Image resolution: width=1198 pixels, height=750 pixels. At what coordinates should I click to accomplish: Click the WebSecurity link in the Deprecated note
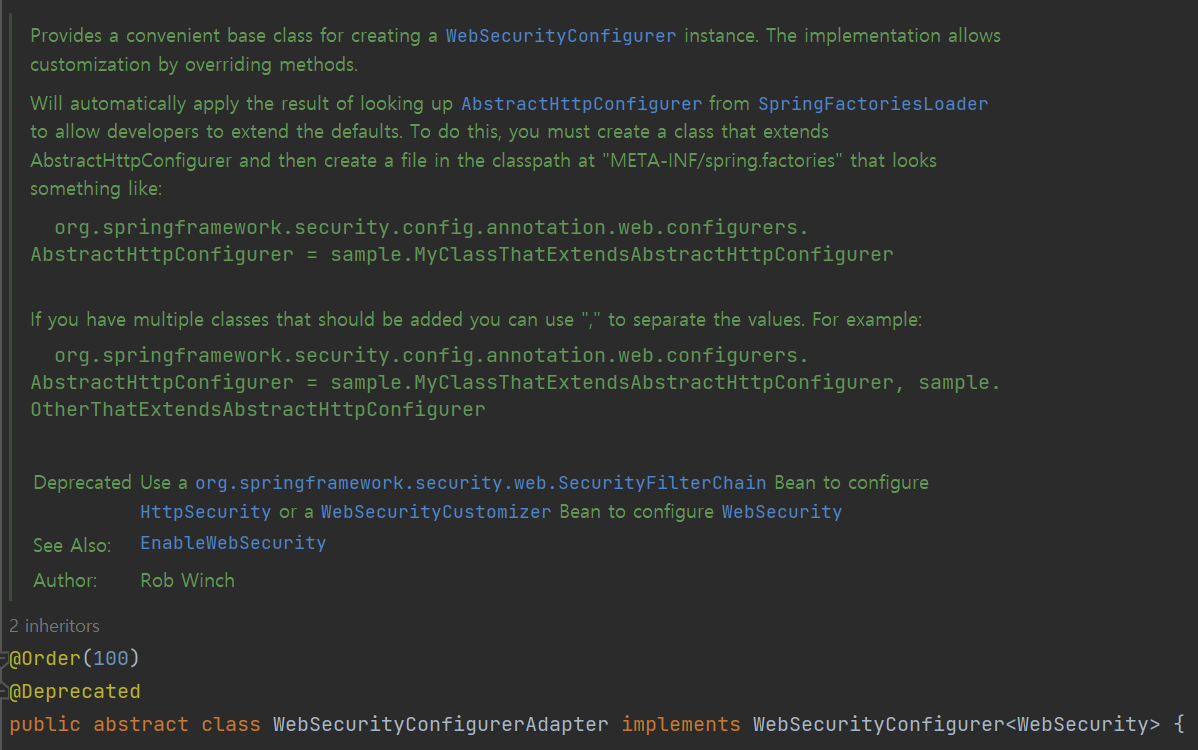pyautogui.click(x=781, y=512)
